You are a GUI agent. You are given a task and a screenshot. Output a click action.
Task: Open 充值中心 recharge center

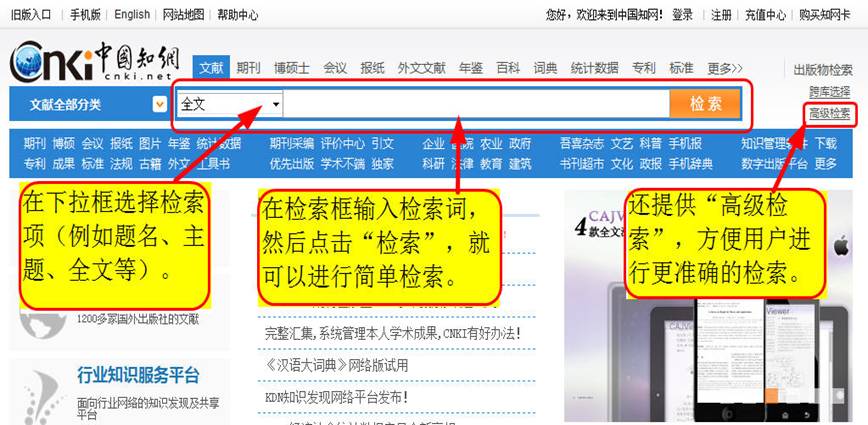(x=765, y=15)
